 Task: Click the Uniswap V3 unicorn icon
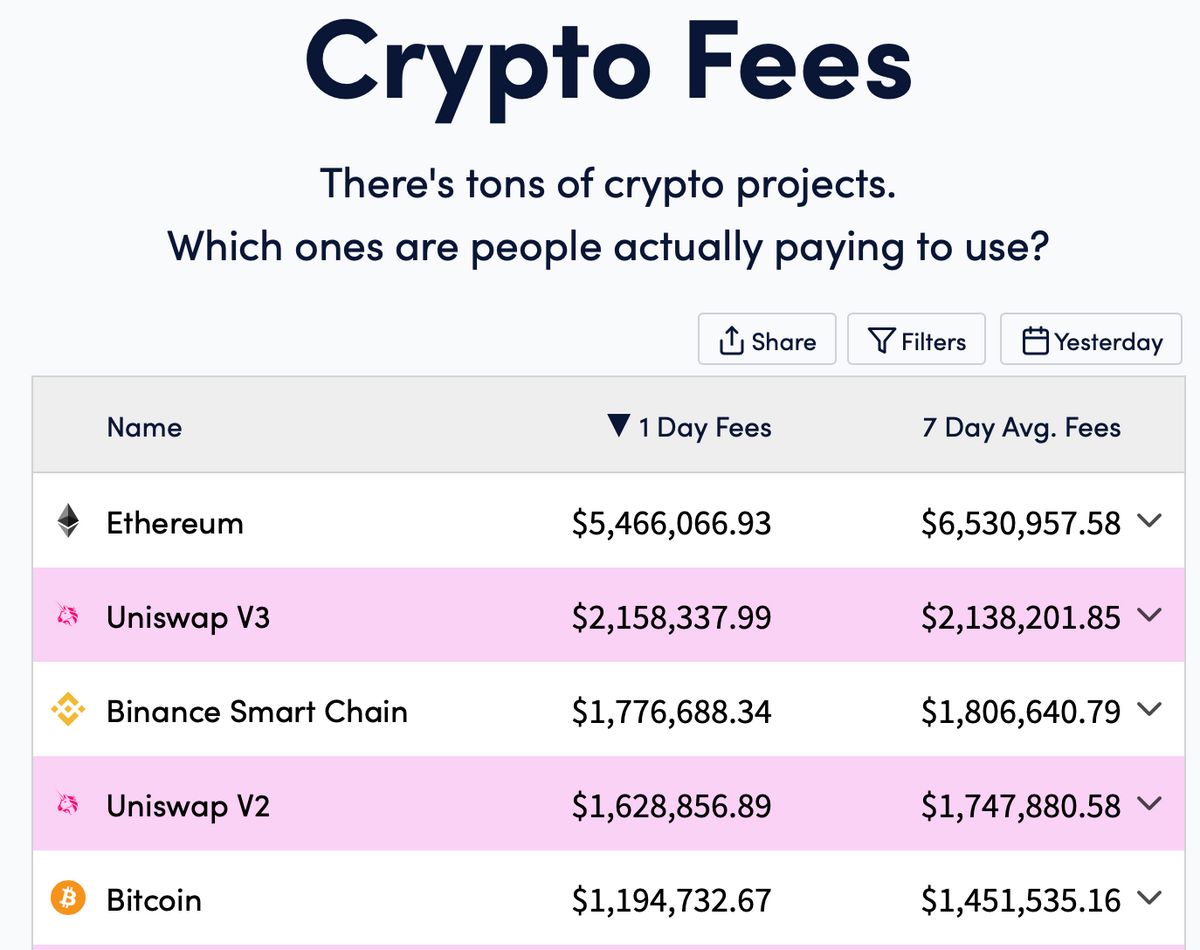[x=68, y=617]
